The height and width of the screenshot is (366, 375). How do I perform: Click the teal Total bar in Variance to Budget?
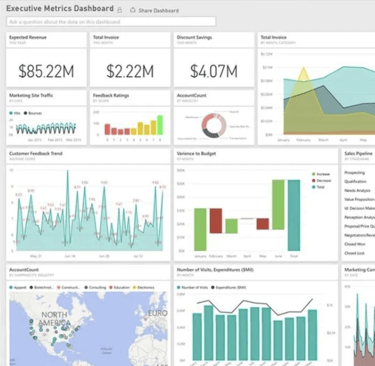[x=294, y=215]
